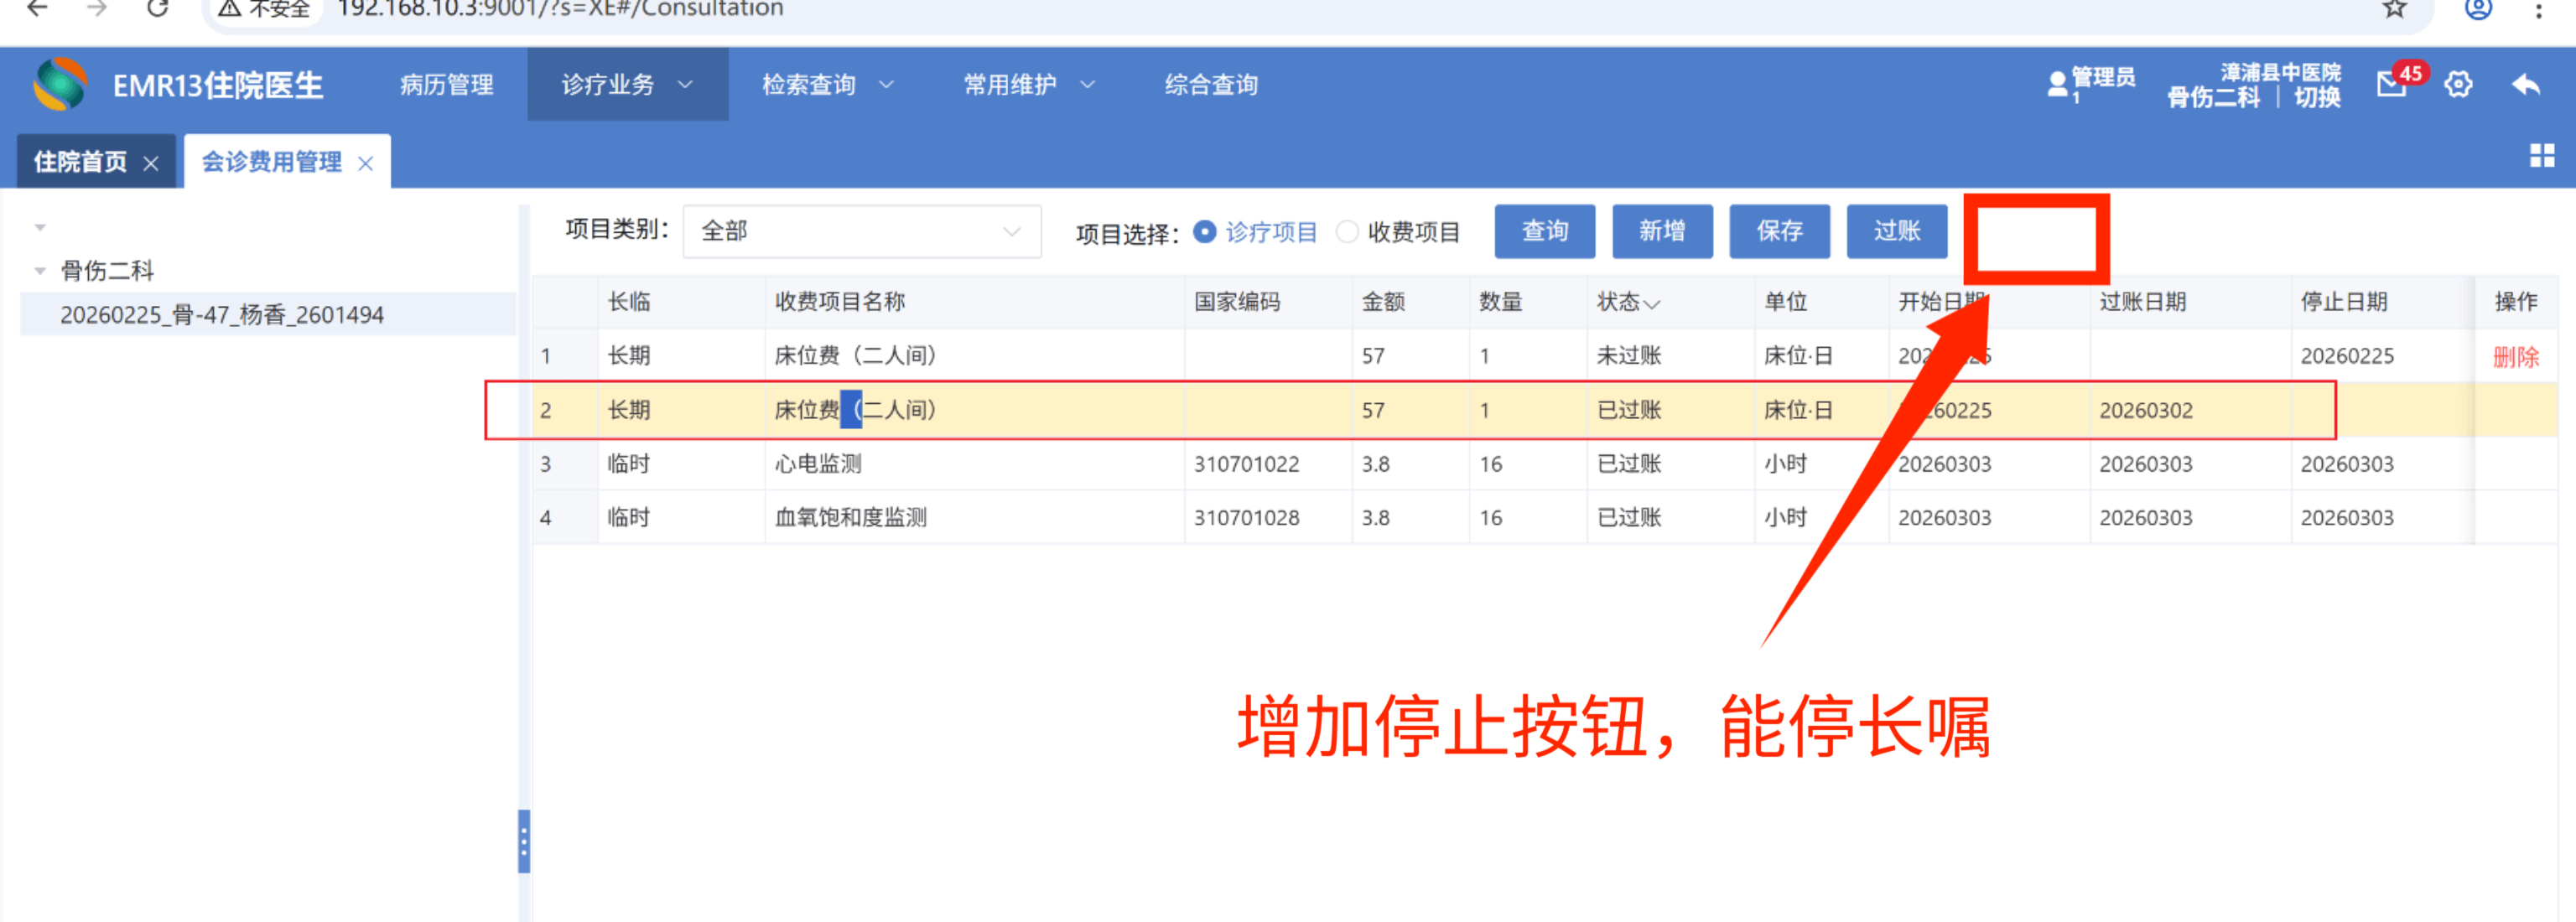Select the 诊疗项目 radio button

[1205, 232]
